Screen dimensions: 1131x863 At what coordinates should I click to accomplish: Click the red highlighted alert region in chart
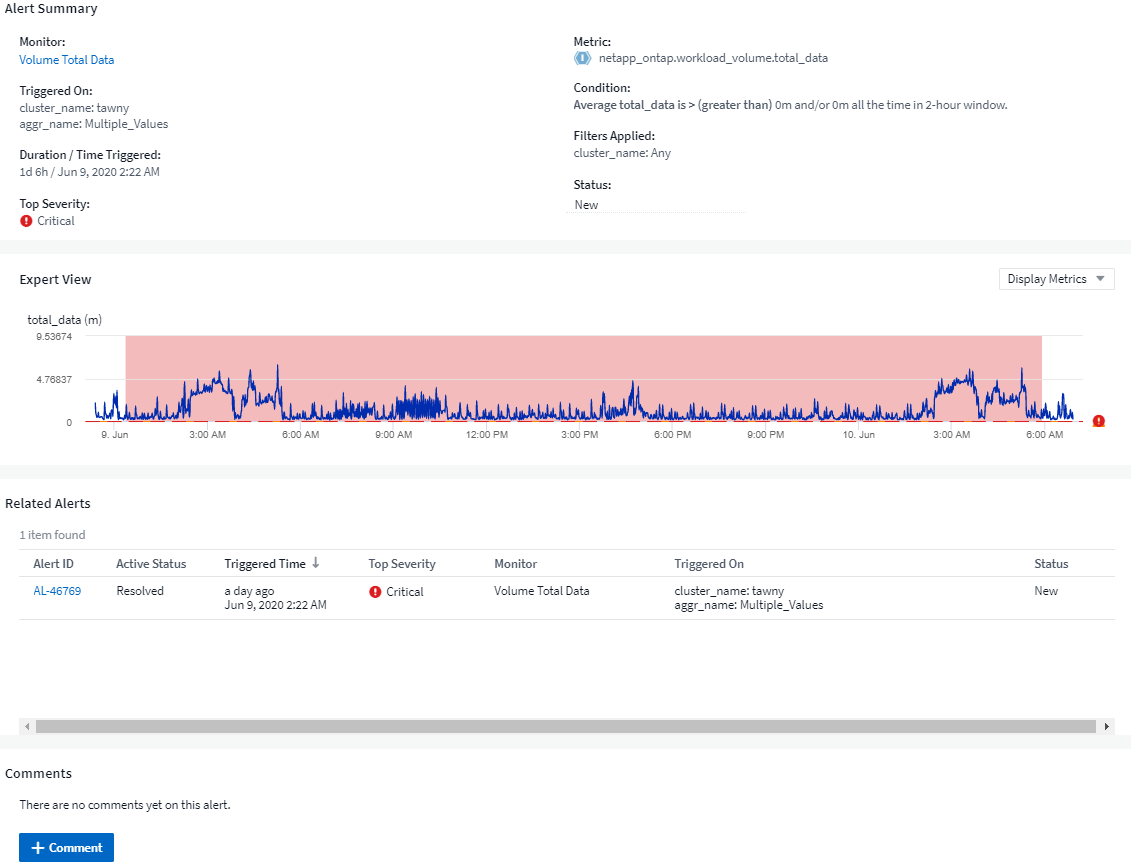click(580, 360)
